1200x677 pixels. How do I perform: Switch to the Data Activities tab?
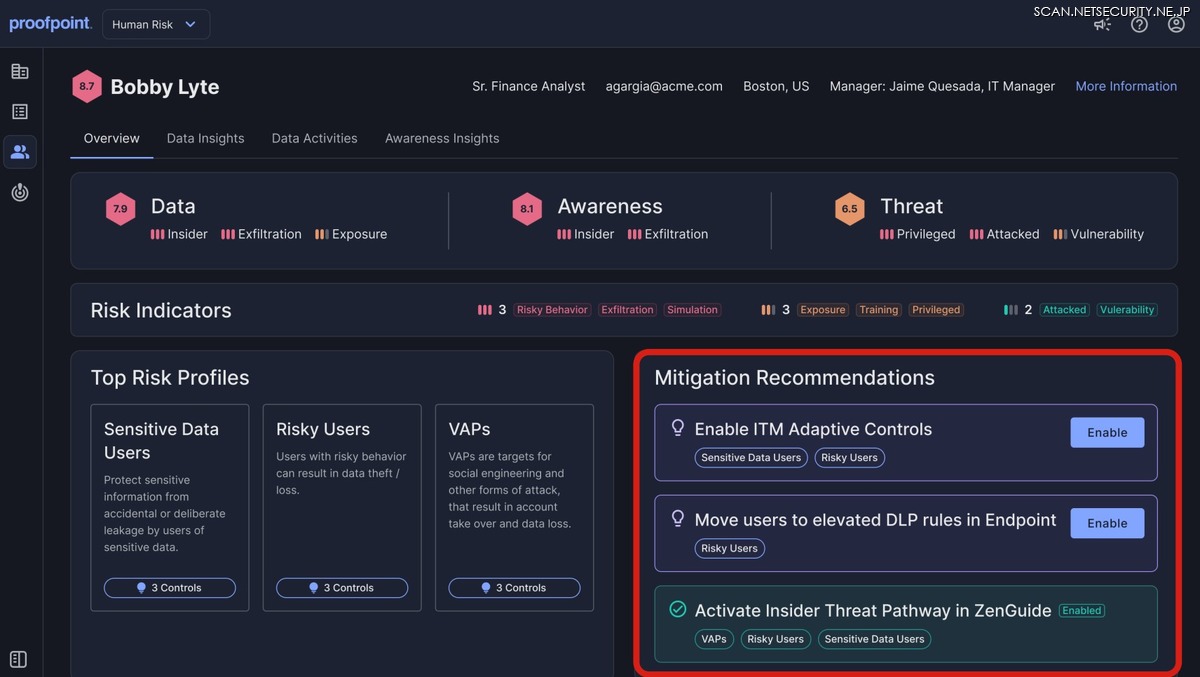click(x=314, y=138)
